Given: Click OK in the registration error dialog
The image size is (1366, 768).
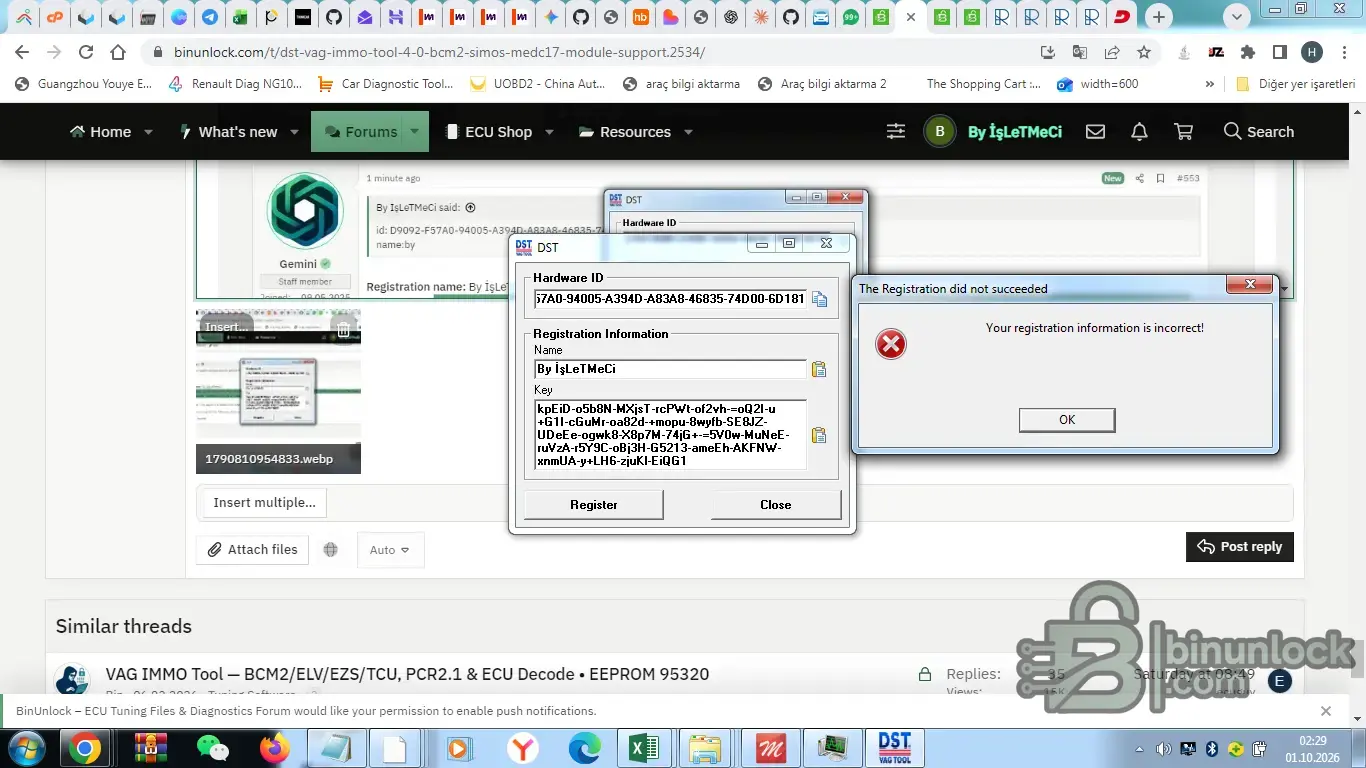Looking at the screenshot, I should [x=1067, y=420].
